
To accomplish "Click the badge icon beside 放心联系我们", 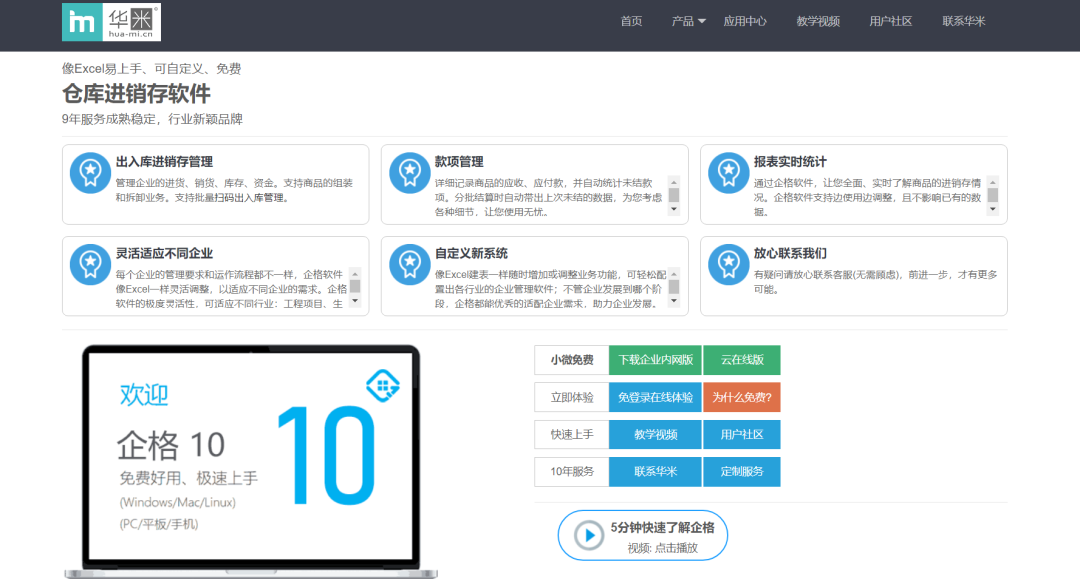I will [x=728, y=264].
